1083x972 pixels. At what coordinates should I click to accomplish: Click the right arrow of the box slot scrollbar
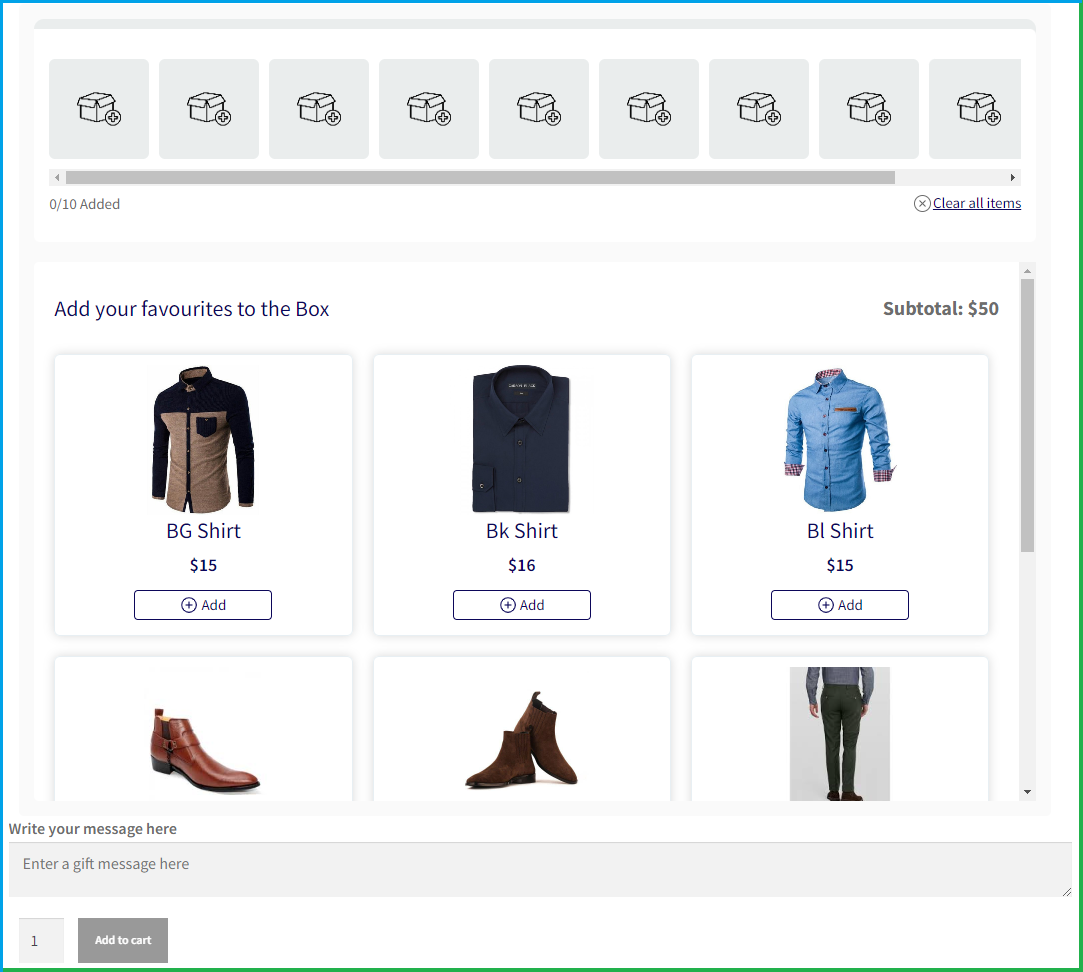(1015, 177)
